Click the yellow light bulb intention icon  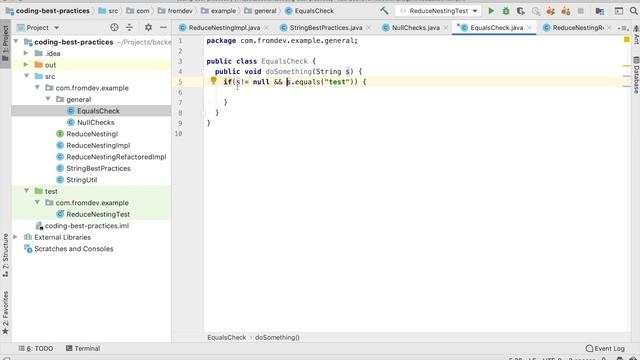213,80
